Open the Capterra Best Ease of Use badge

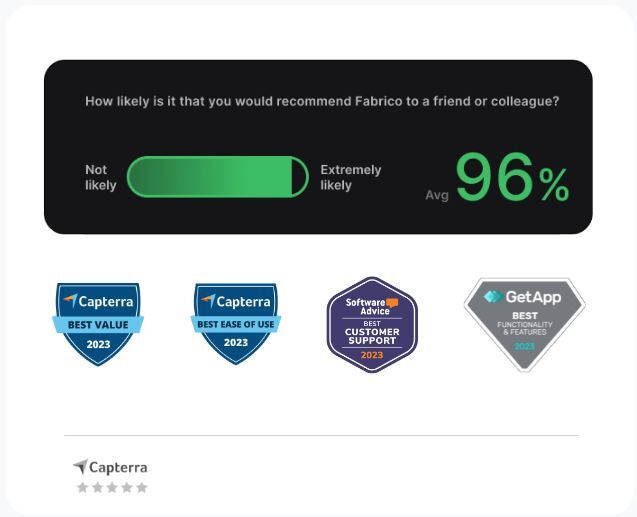coord(236,324)
